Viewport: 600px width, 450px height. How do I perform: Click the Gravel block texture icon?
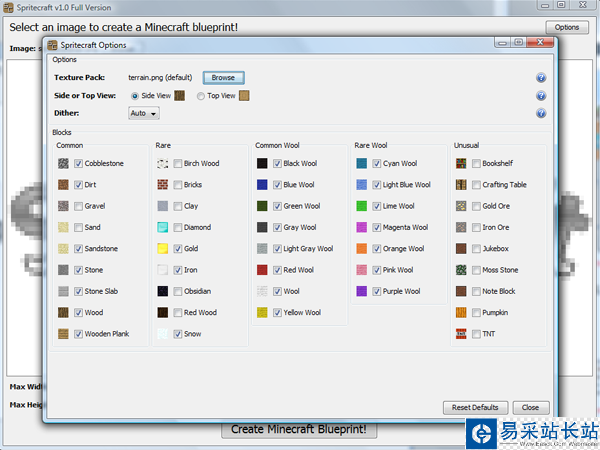(x=63, y=206)
